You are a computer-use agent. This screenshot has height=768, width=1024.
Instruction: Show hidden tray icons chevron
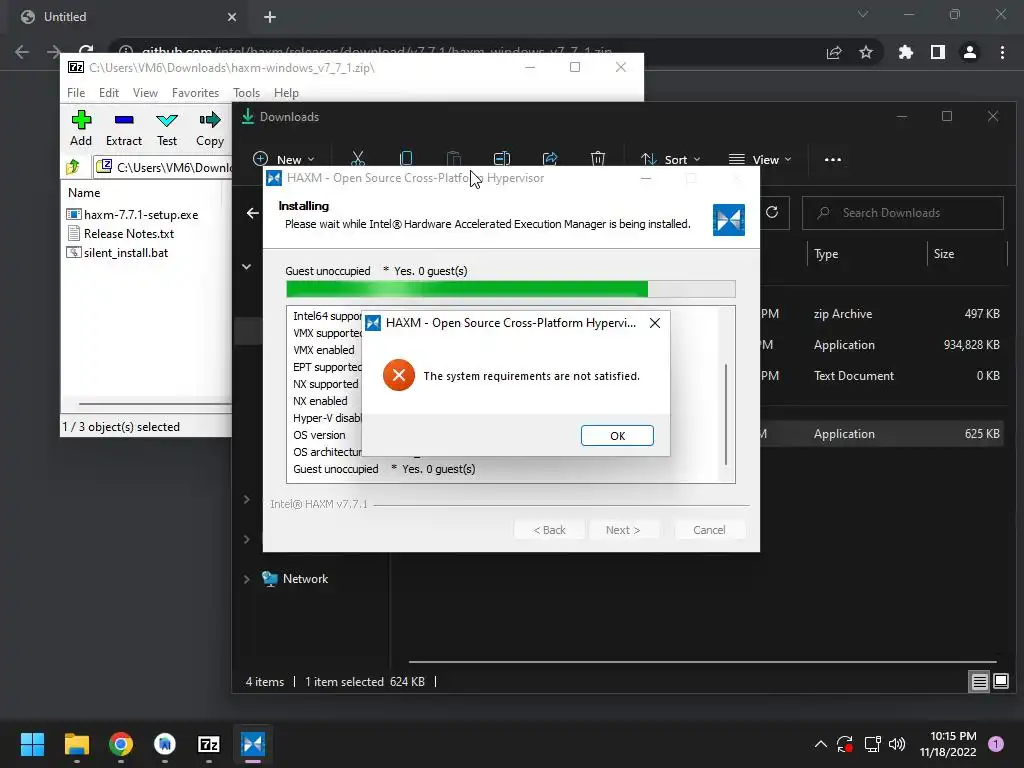coord(821,744)
